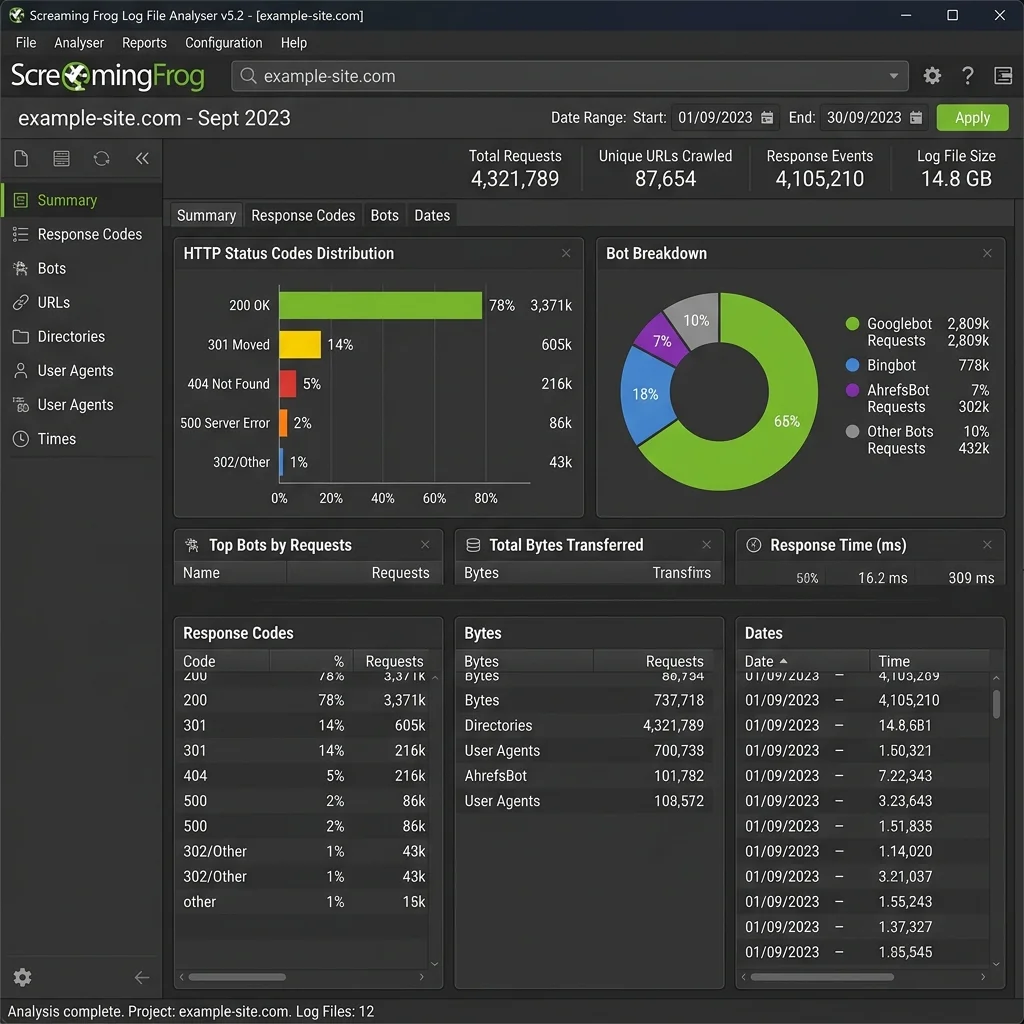Select the AhrefsBot row in Bytes table
The width and height of the screenshot is (1024, 1024).
[x=584, y=776]
